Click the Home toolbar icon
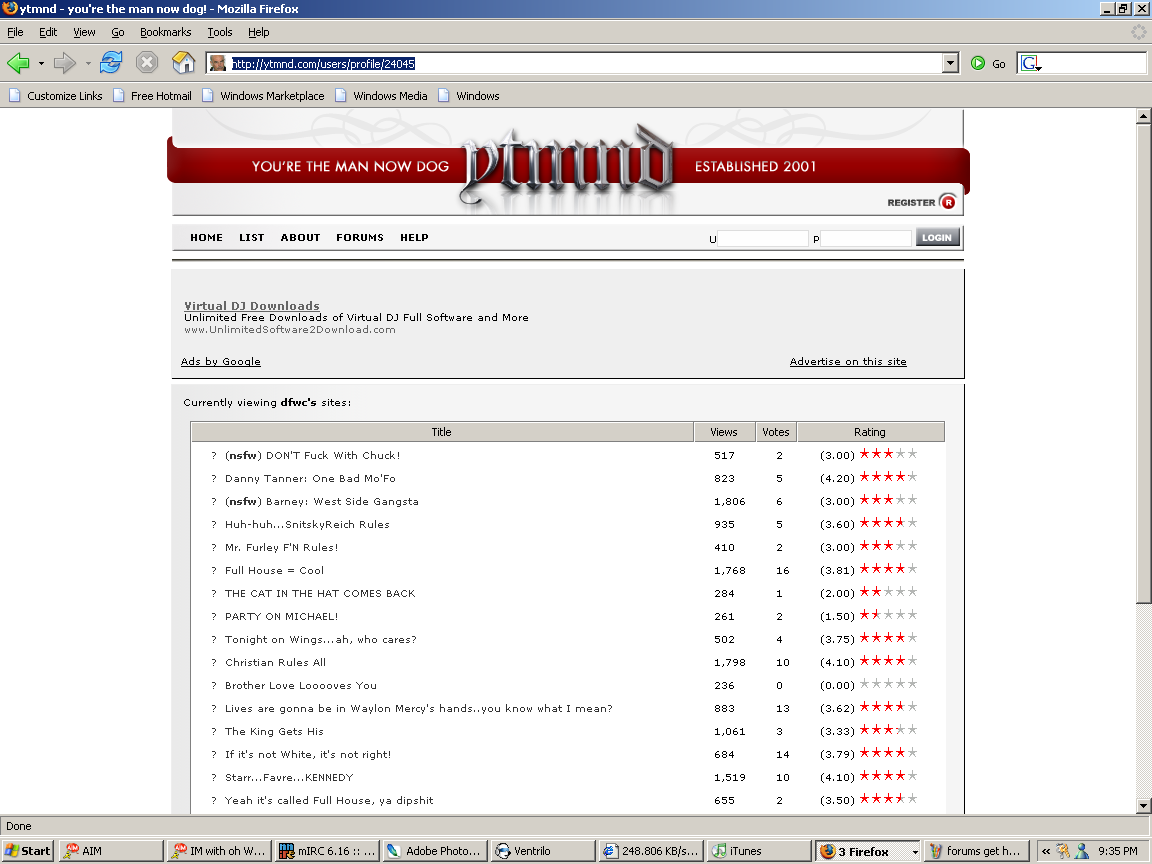Screen dimensions: 1152x864 (183, 63)
